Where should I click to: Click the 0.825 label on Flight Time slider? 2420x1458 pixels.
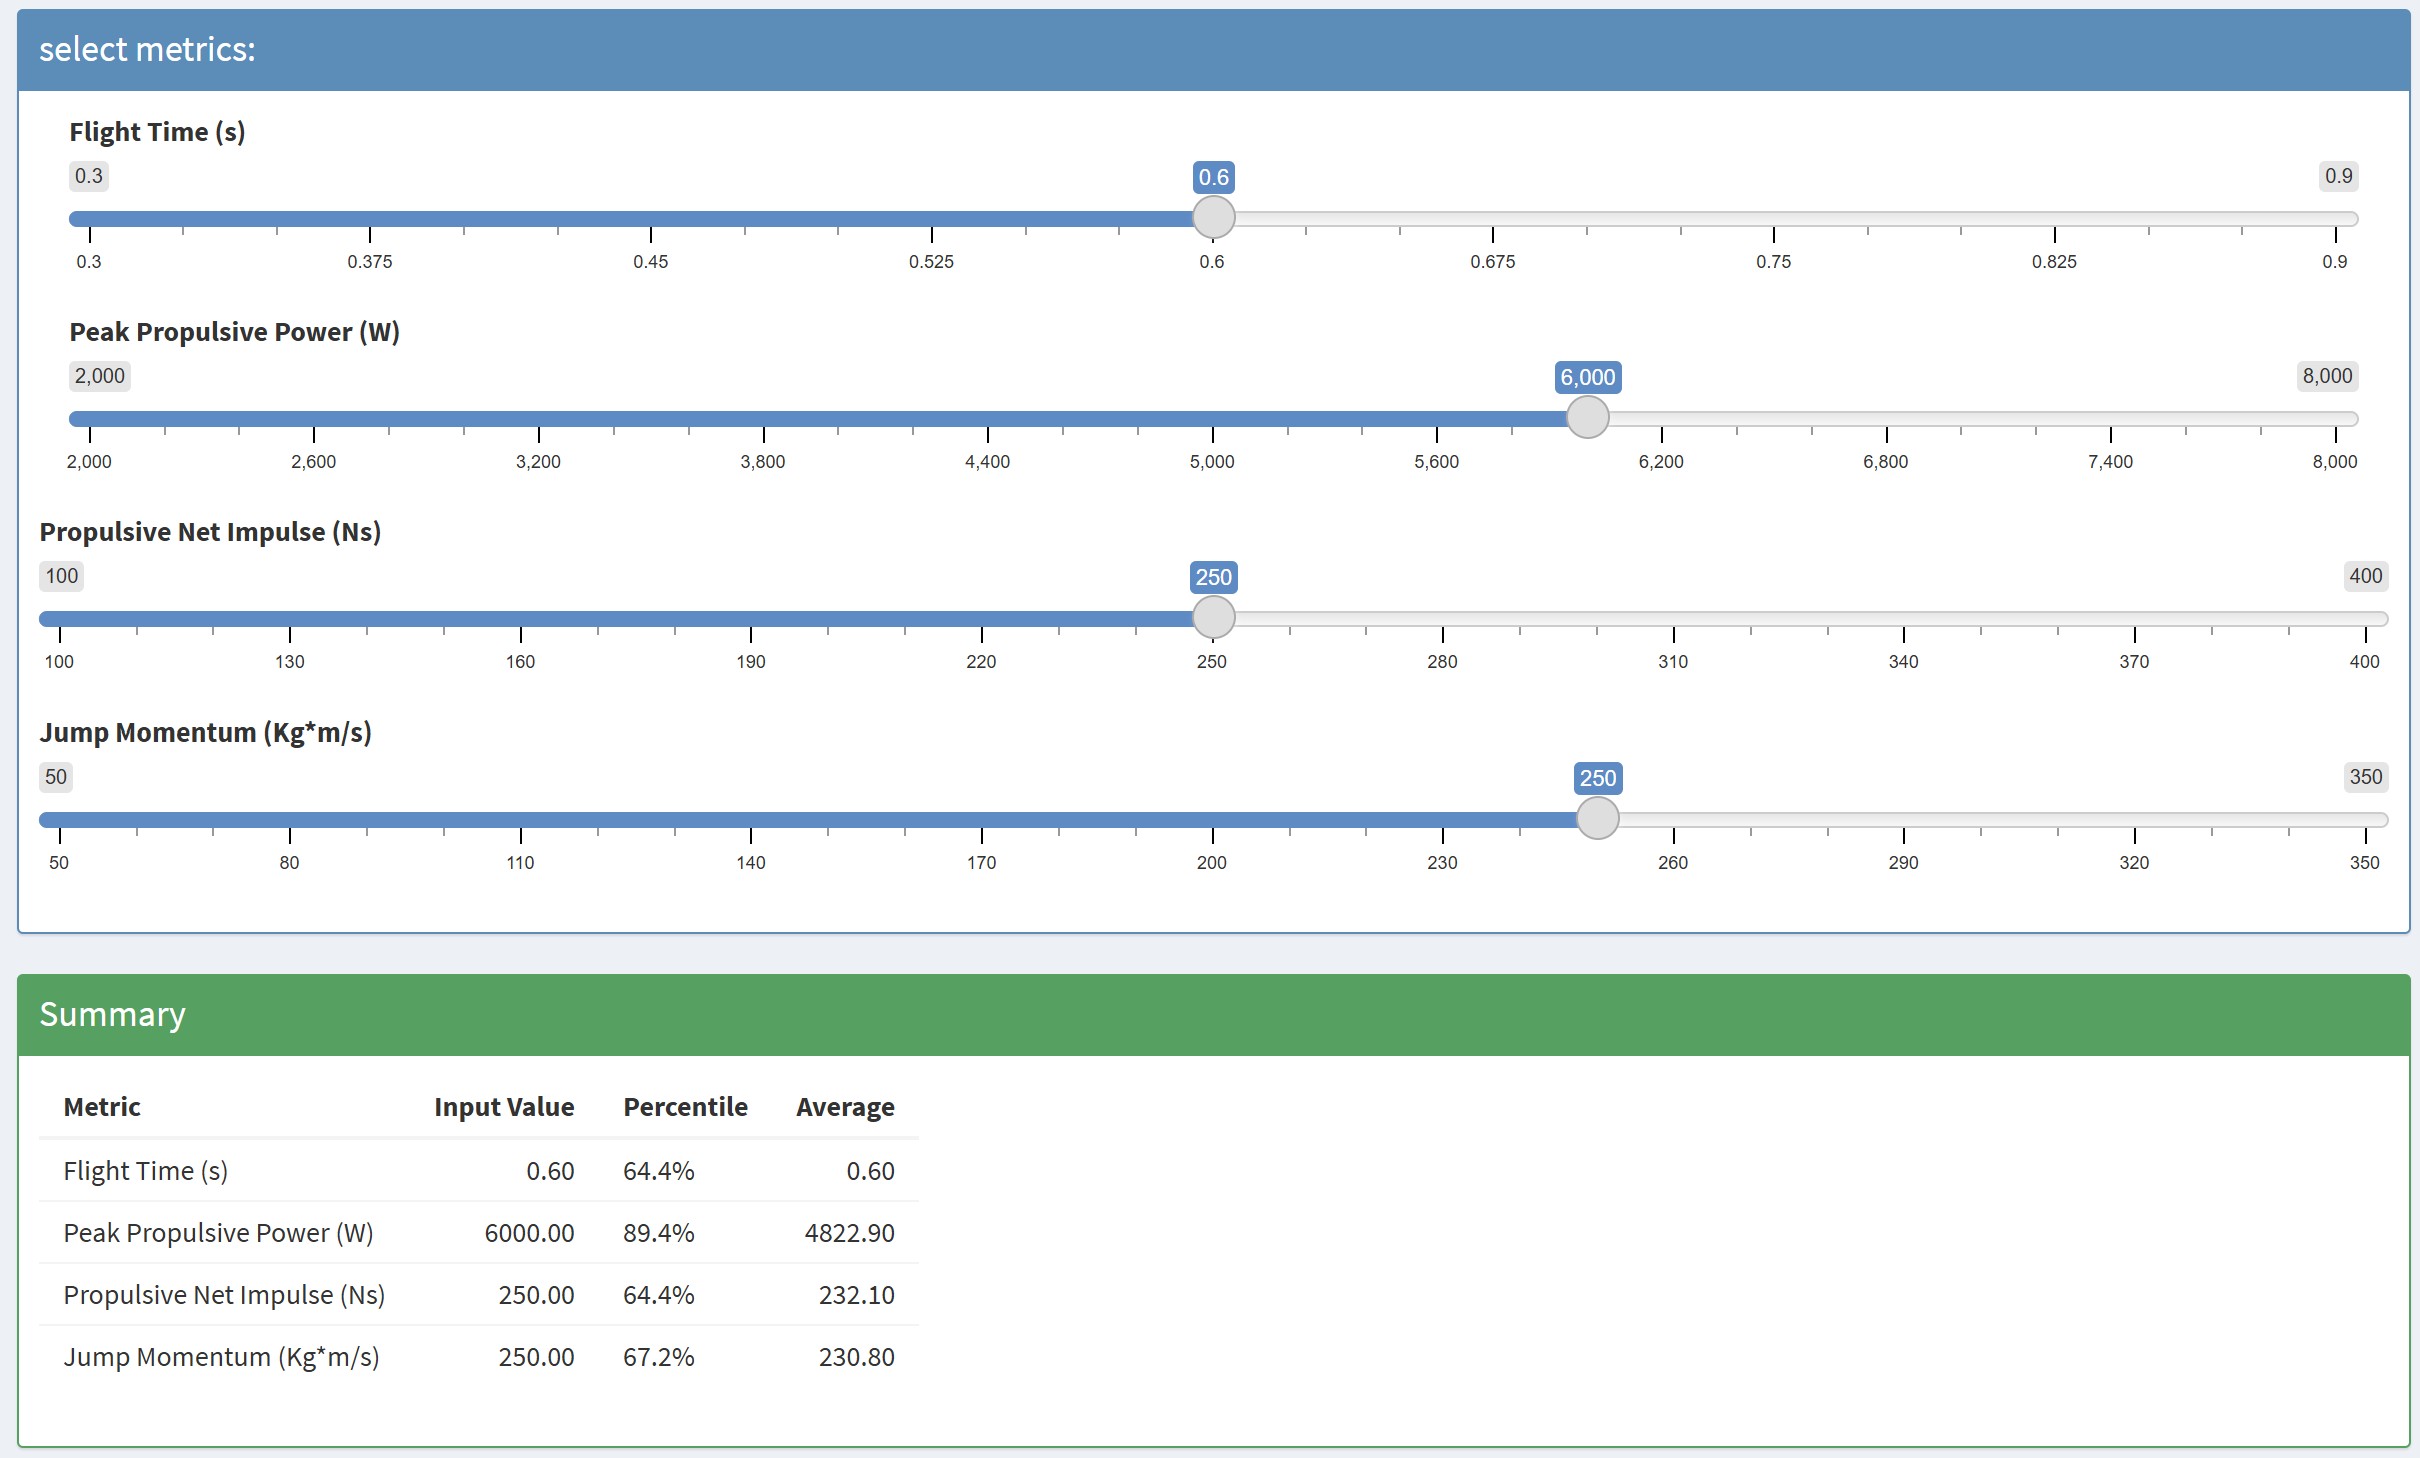pos(2054,262)
